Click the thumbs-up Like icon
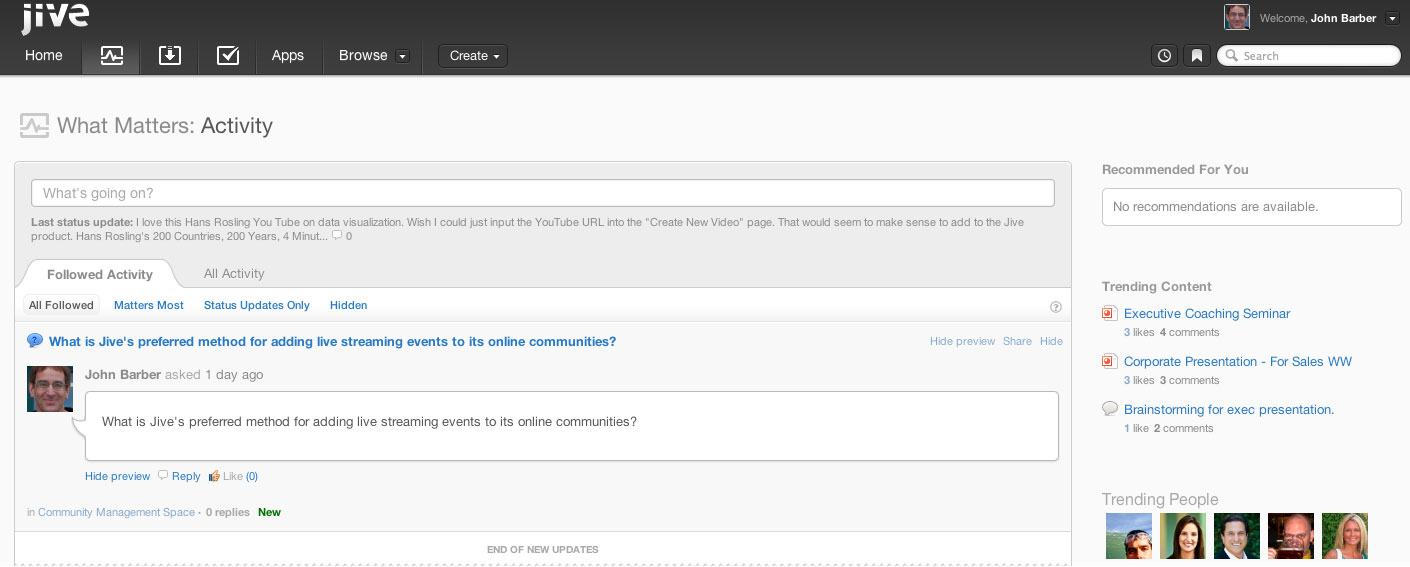 tap(214, 476)
